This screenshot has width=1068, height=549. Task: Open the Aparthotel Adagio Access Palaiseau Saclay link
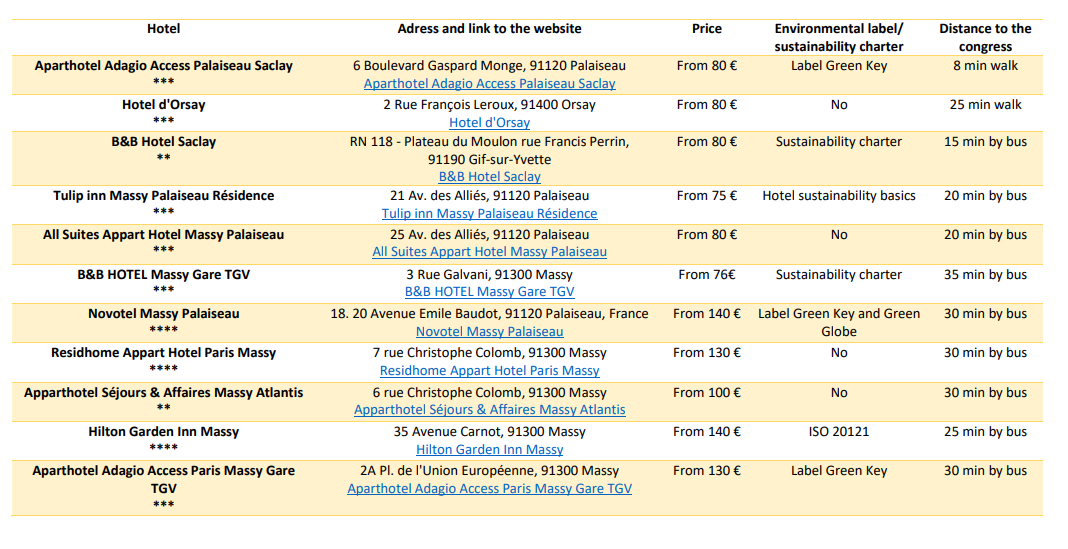[x=489, y=84]
